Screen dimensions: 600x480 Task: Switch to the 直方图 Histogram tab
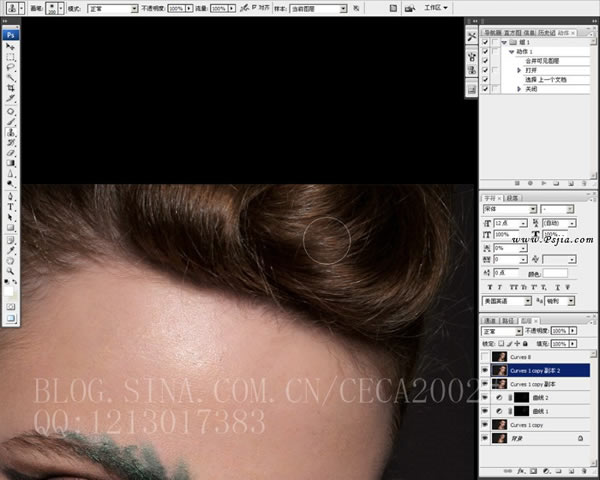tap(512, 33)
